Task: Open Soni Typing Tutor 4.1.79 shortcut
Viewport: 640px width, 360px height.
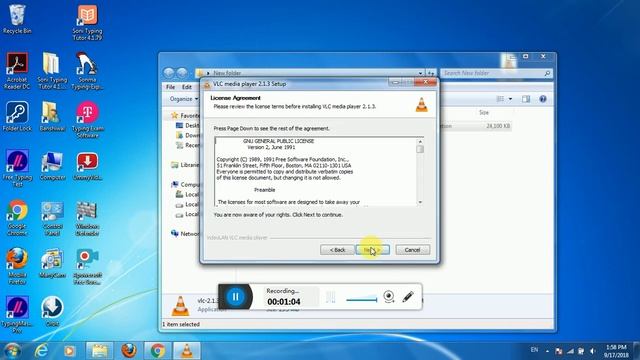Action: click(x=87, y=22)
